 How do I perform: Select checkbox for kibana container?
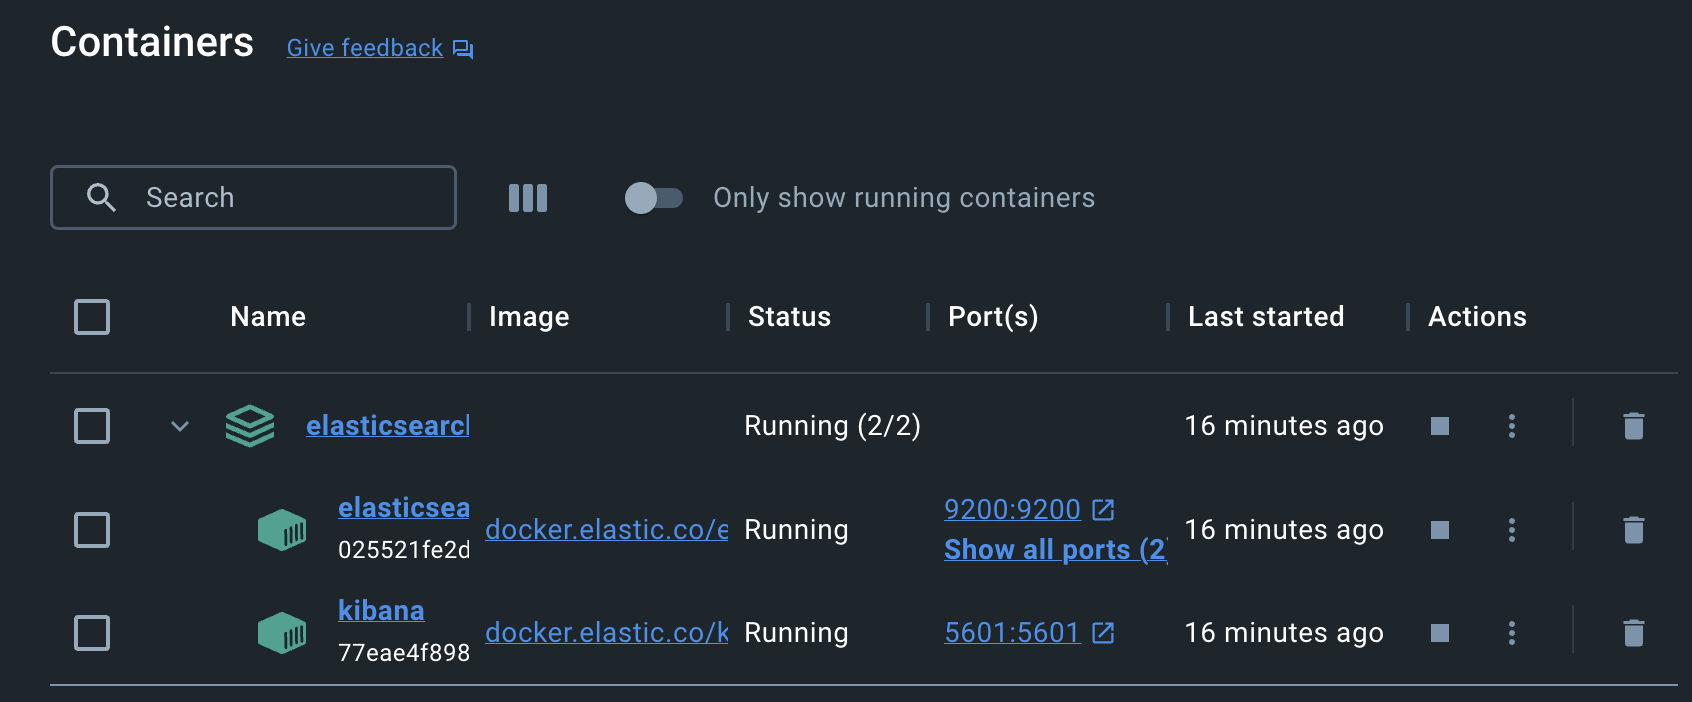click(x=92, y=633)
